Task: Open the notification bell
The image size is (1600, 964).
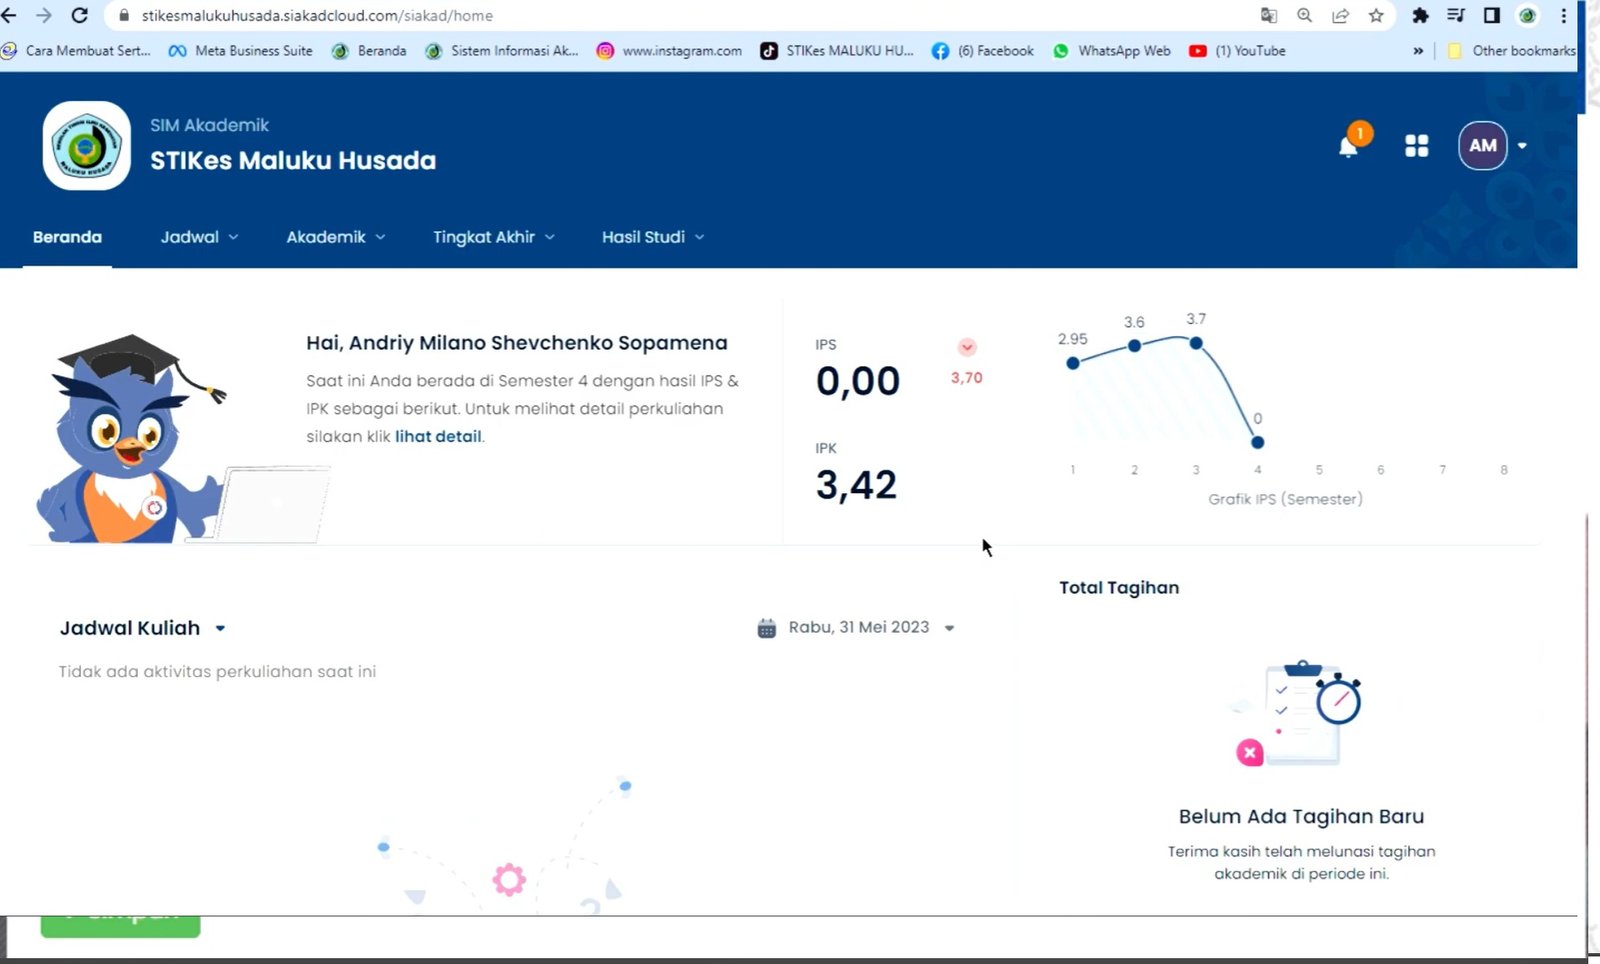Action: pos(1348,147)
